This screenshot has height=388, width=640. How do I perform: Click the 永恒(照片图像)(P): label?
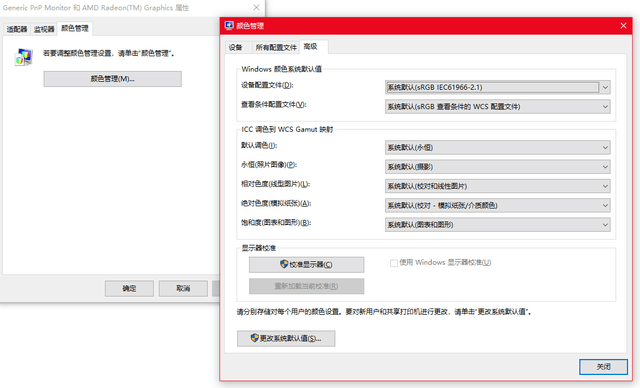(269, 164)
